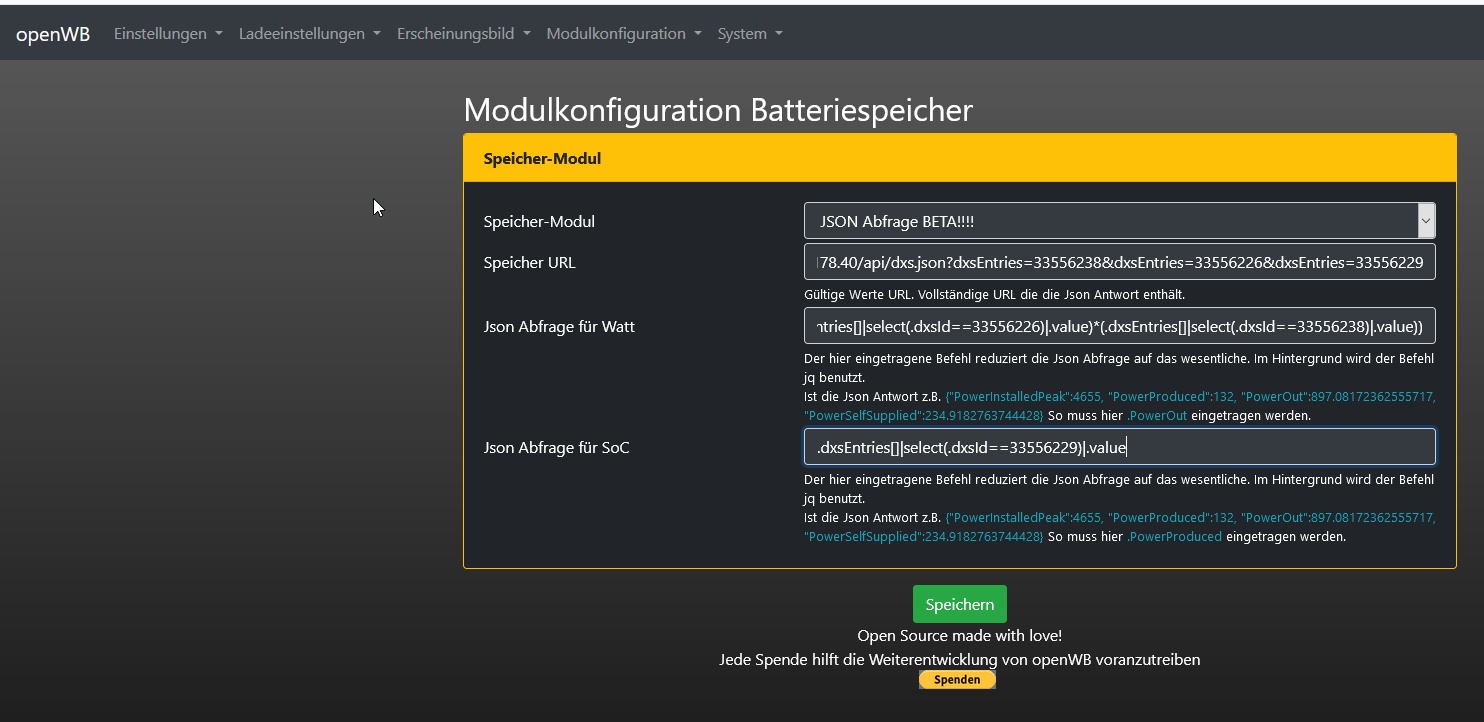
Task: Click the Json Abfrage für SoC label
Action: click(x=556, y=447)
